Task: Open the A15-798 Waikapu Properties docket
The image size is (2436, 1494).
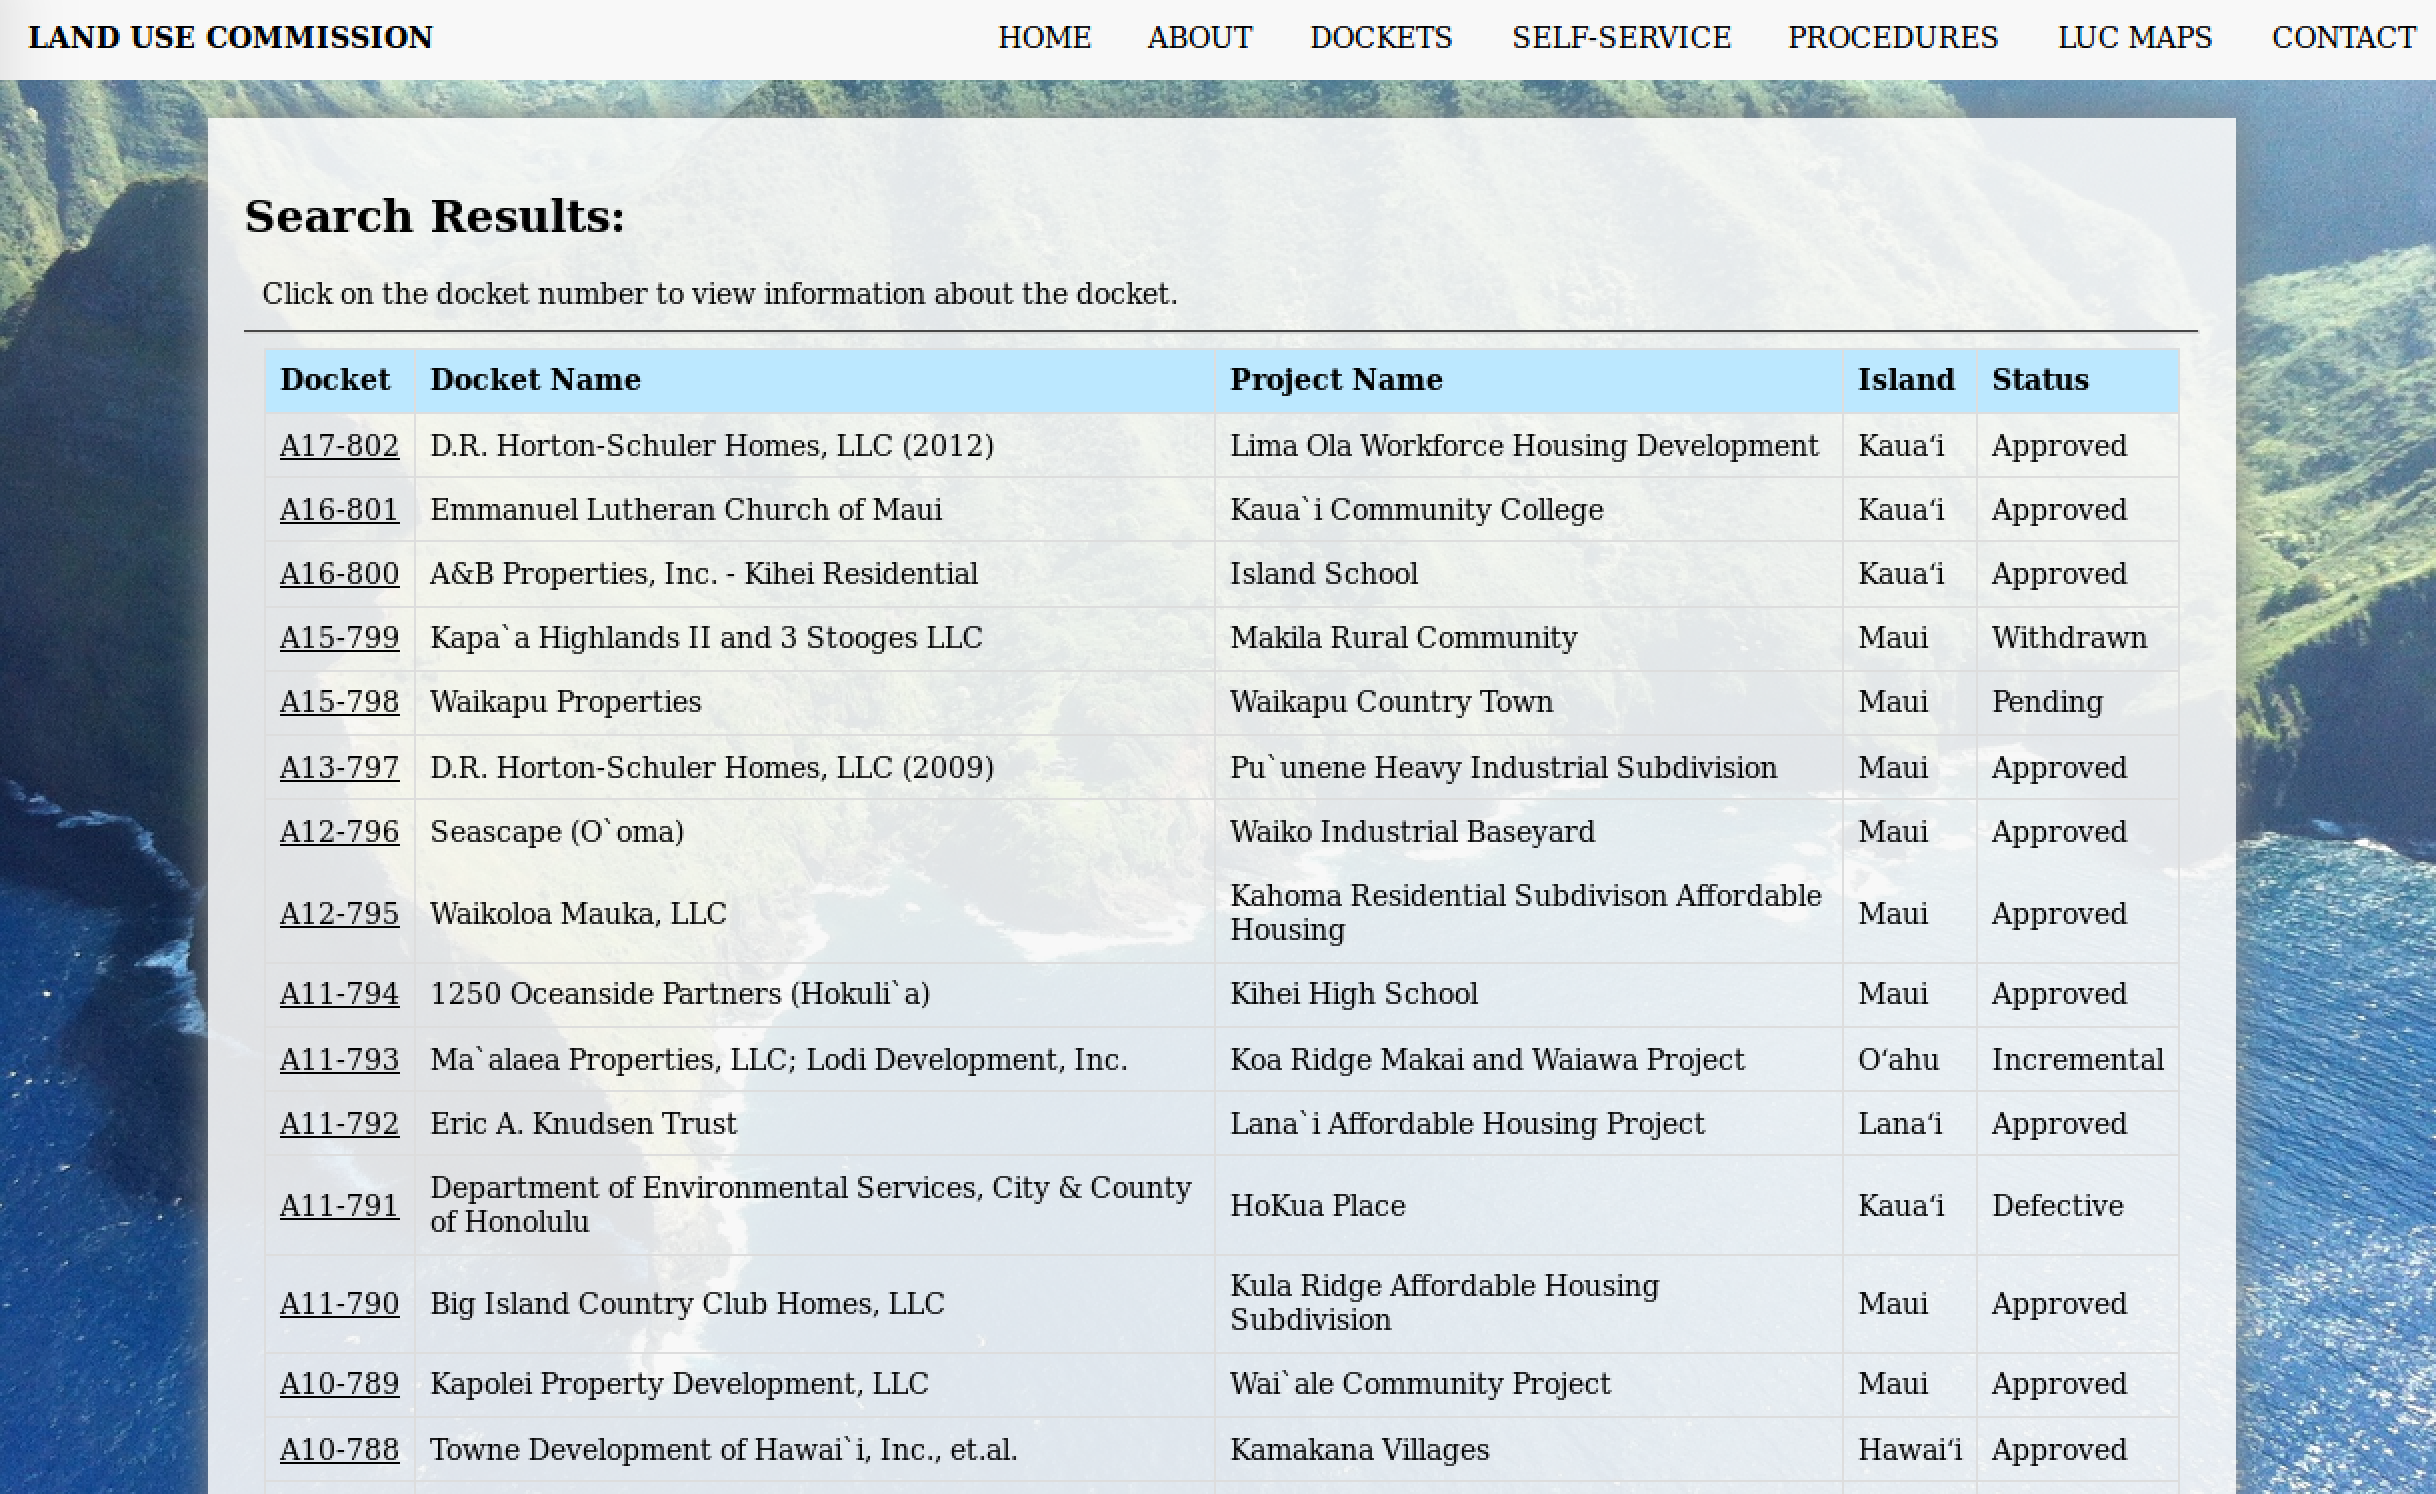Action: [x=339, y=702]
